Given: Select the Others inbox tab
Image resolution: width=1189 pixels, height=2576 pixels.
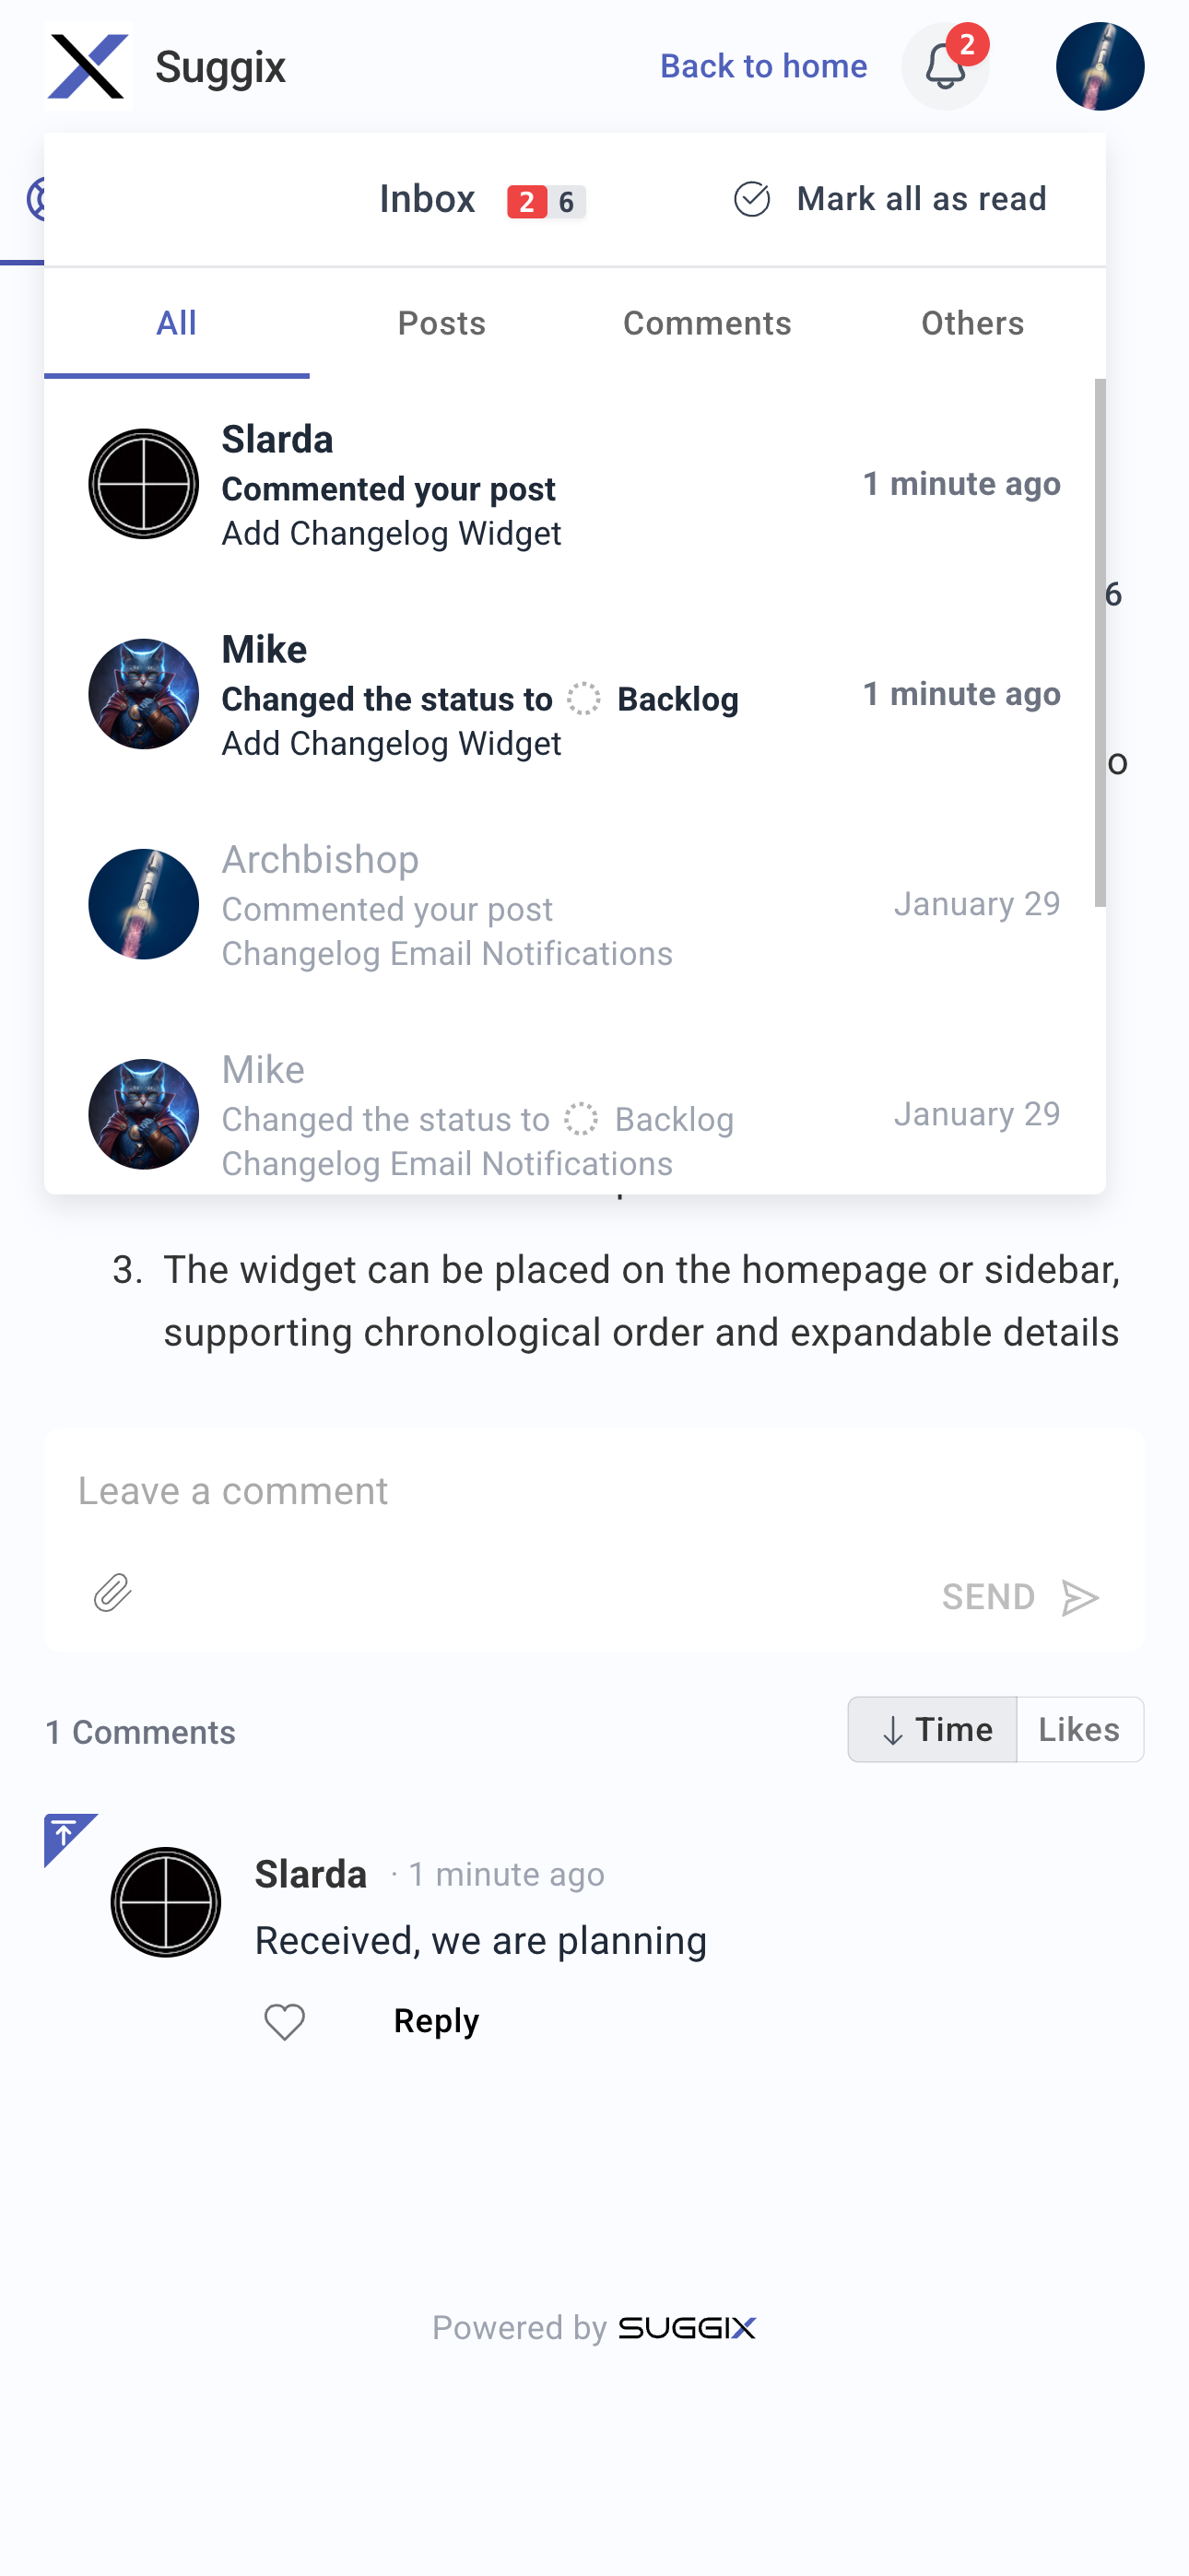Looking at the screenshot, I should click(972, 323).
